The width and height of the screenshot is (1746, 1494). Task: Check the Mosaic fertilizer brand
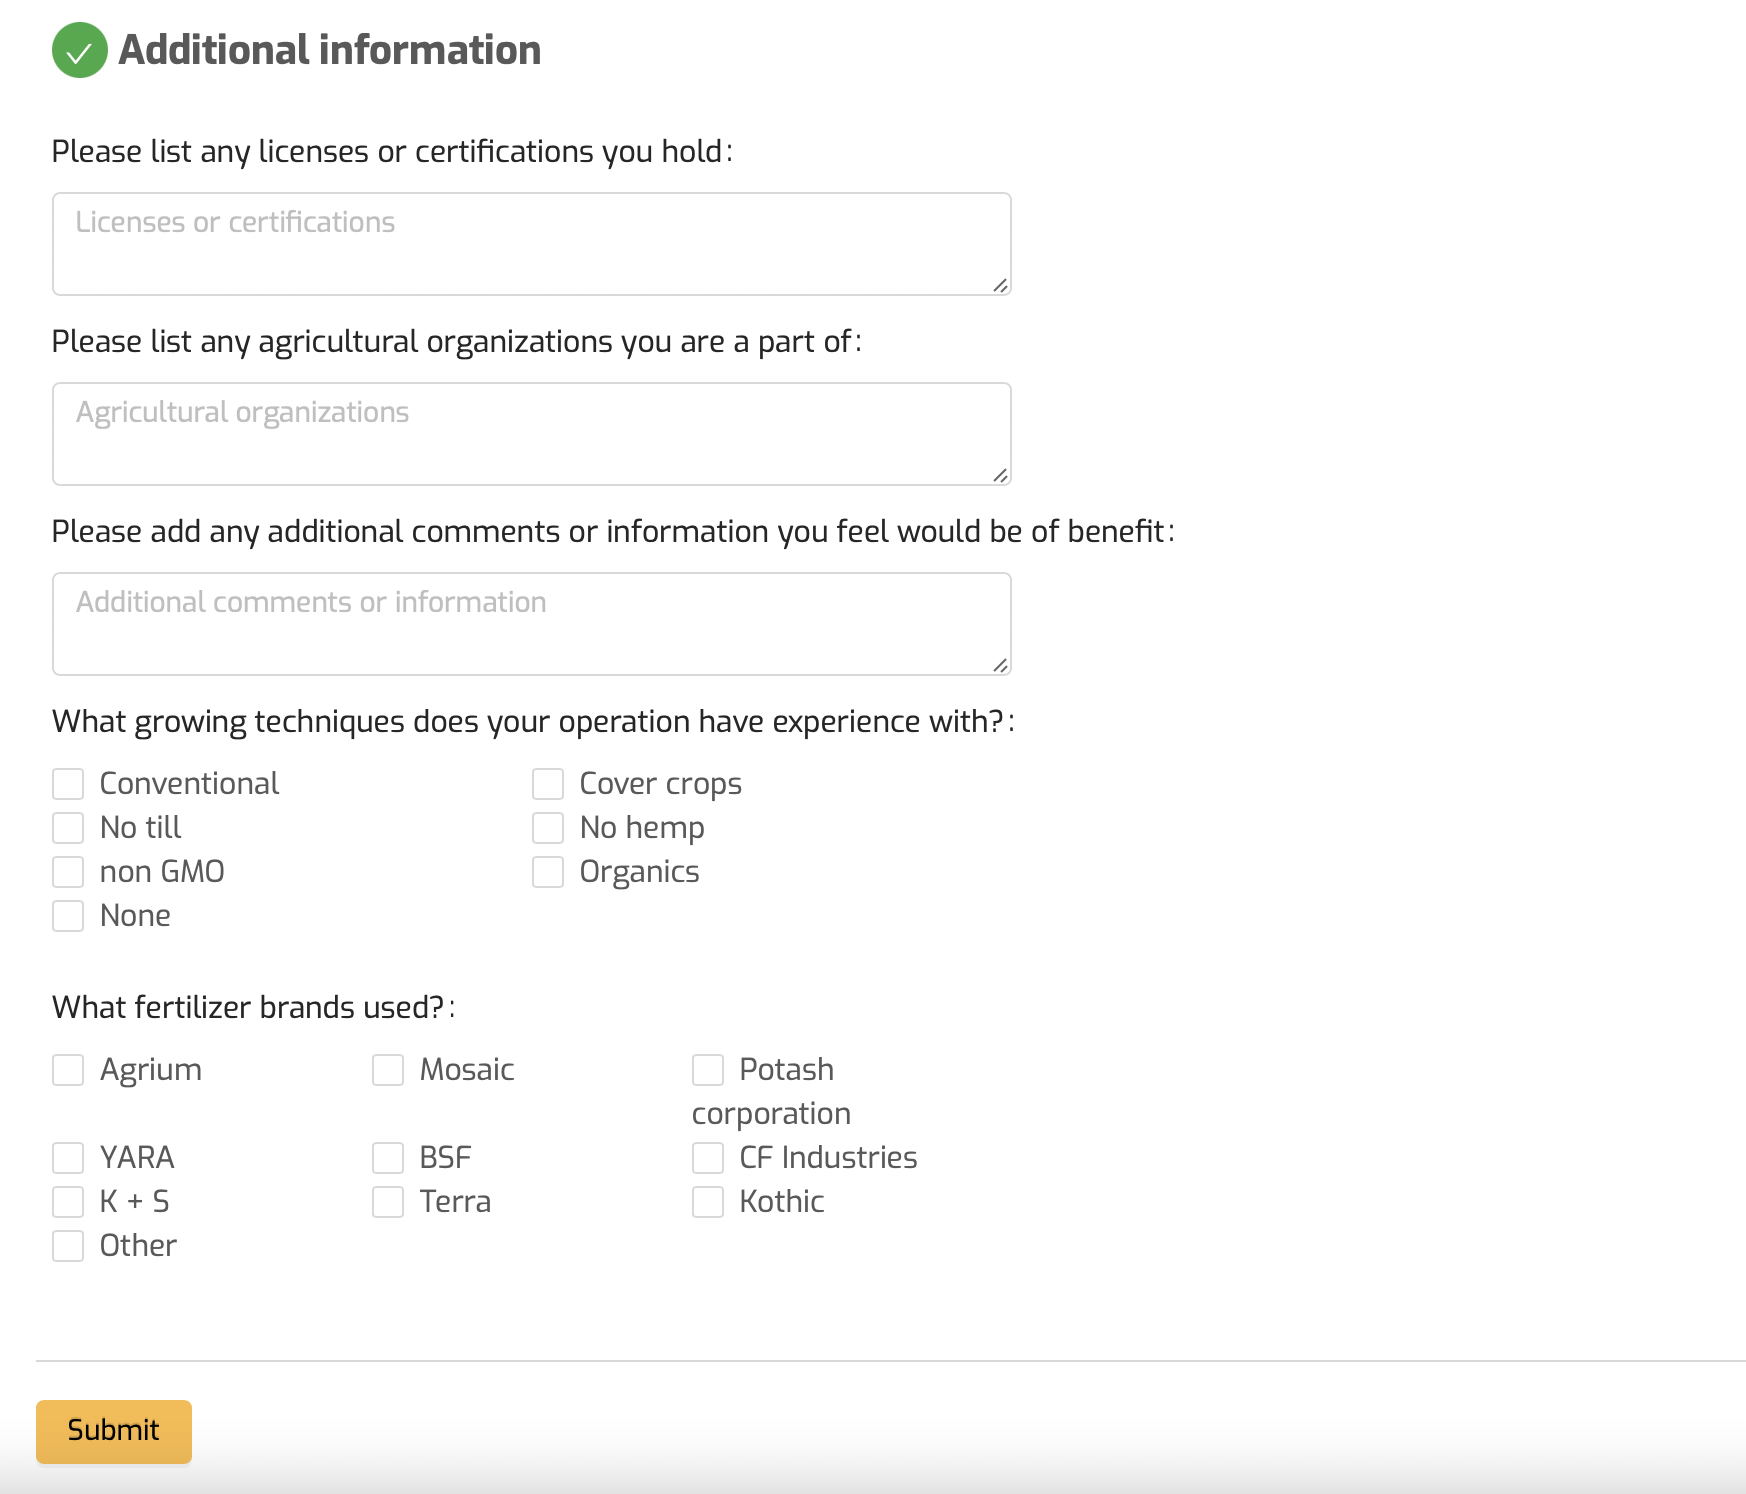388,1070
